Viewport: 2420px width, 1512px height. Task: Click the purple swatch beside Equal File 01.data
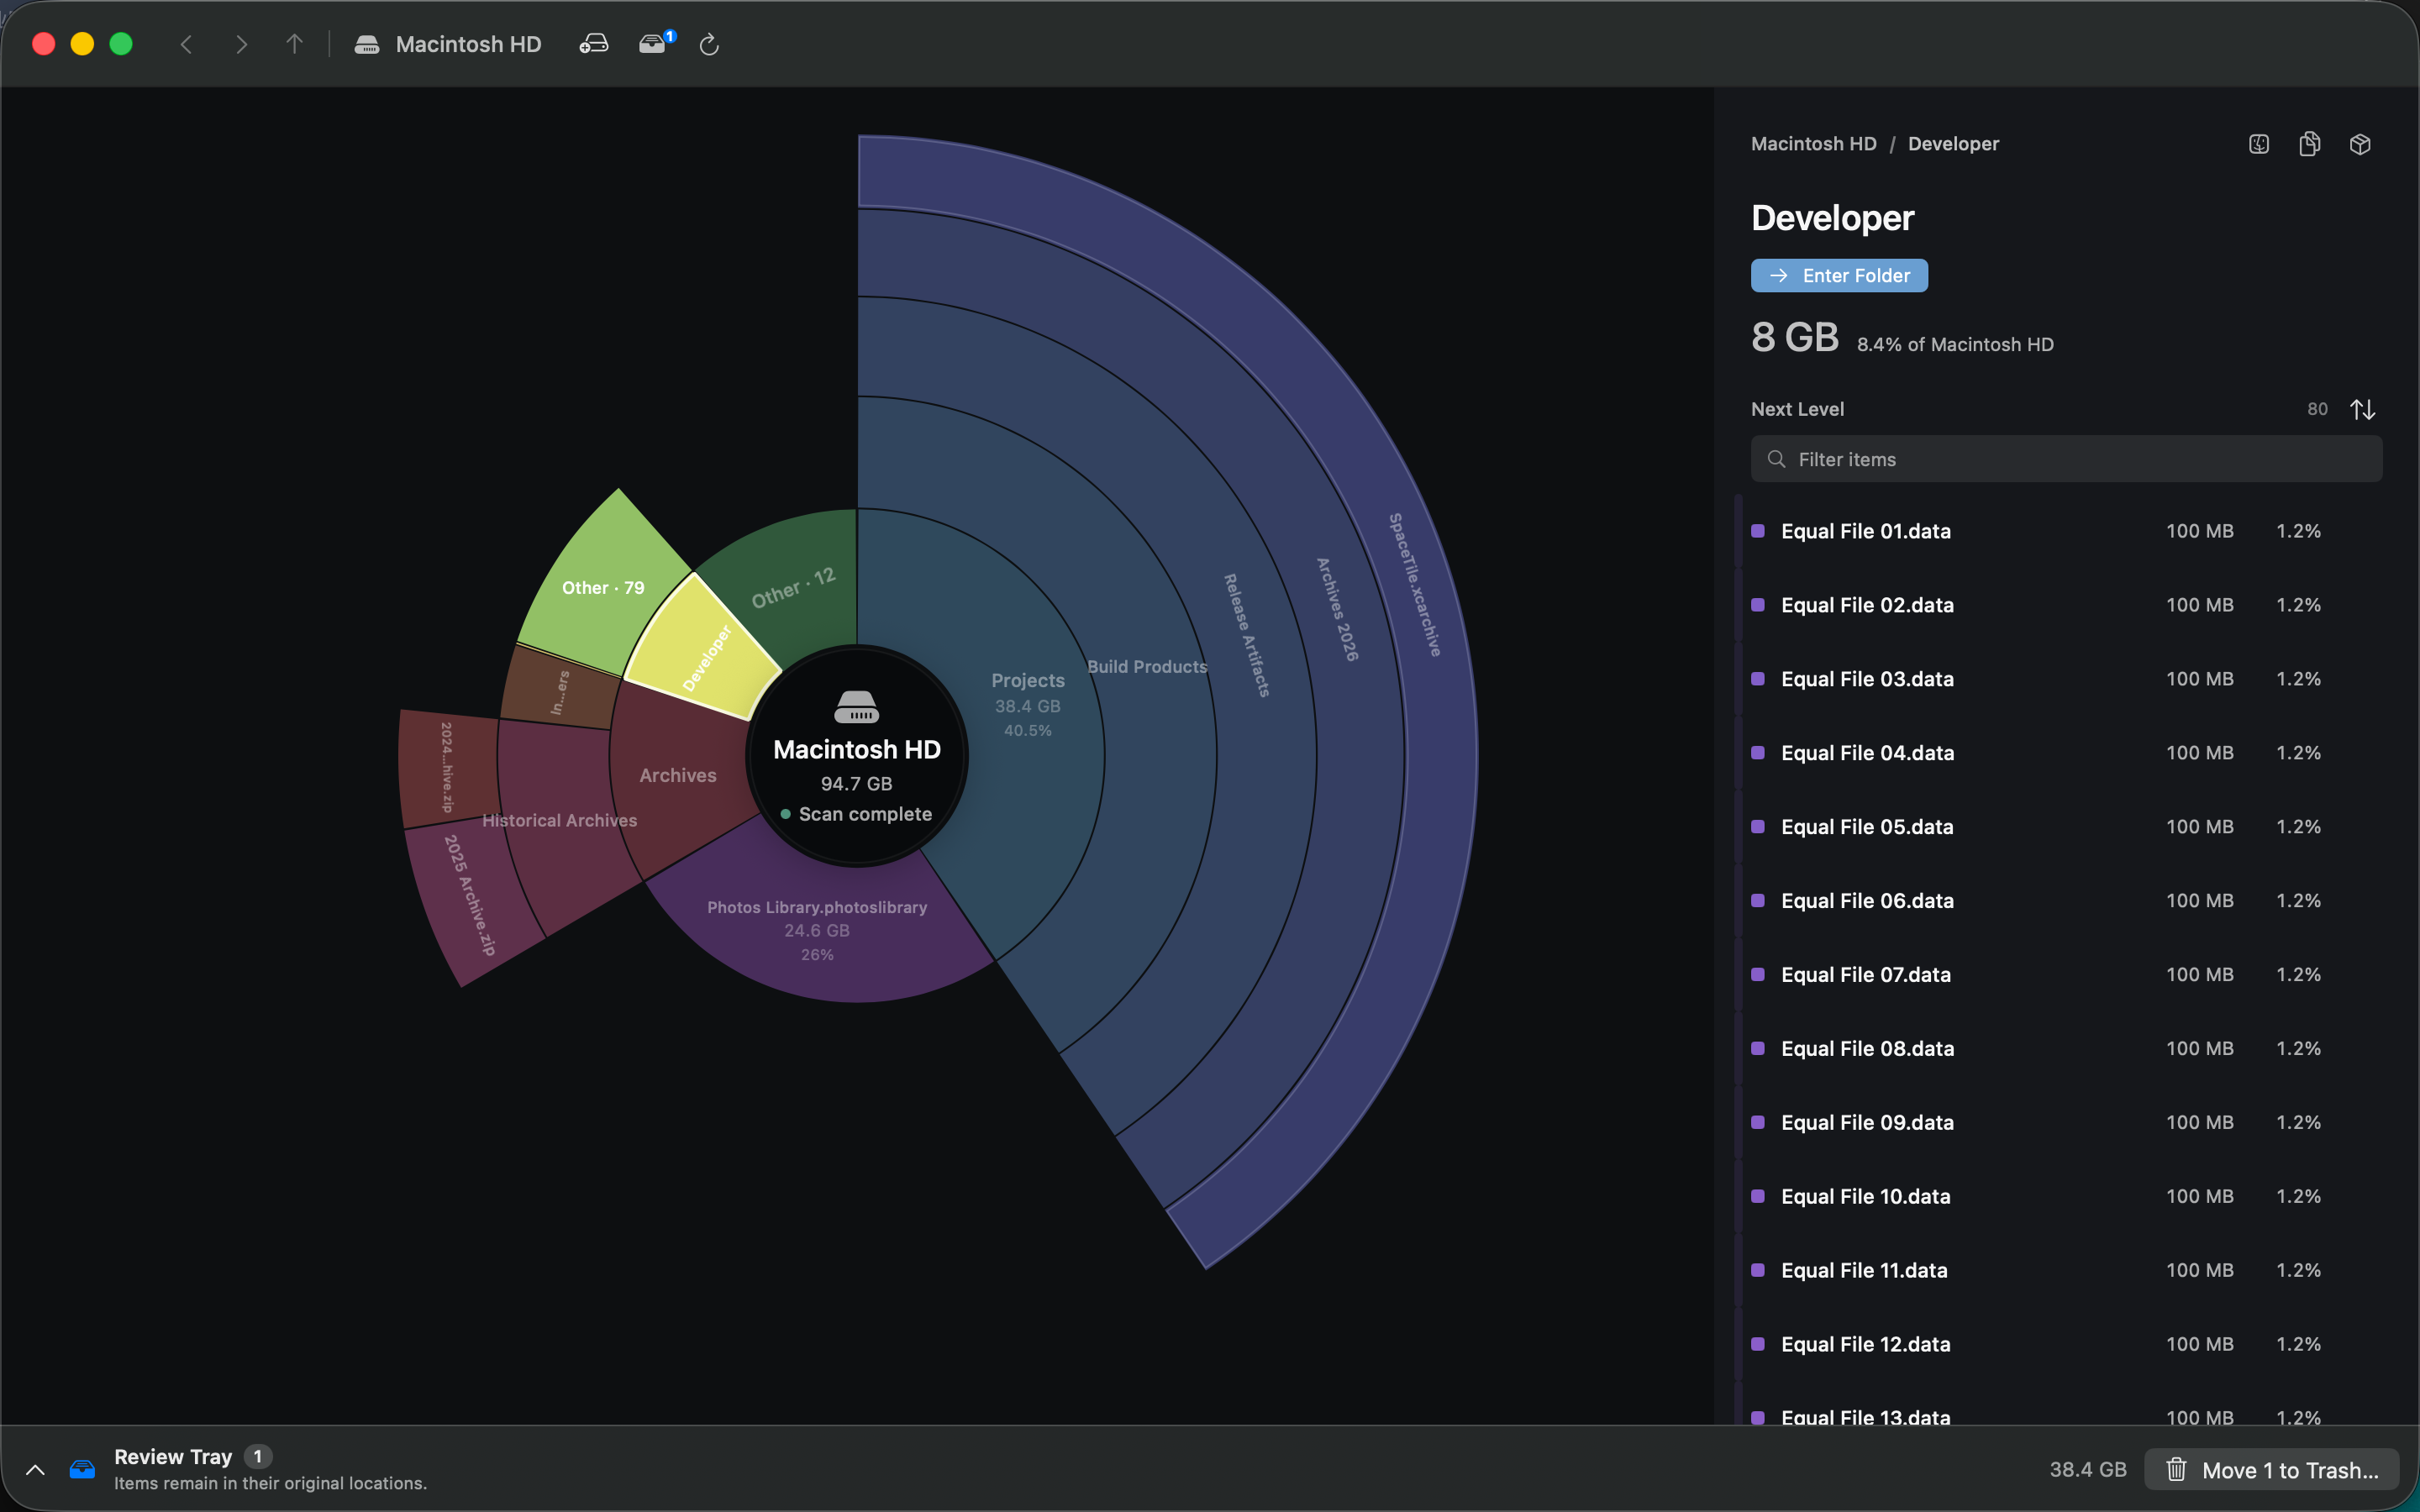point(1758,531)
